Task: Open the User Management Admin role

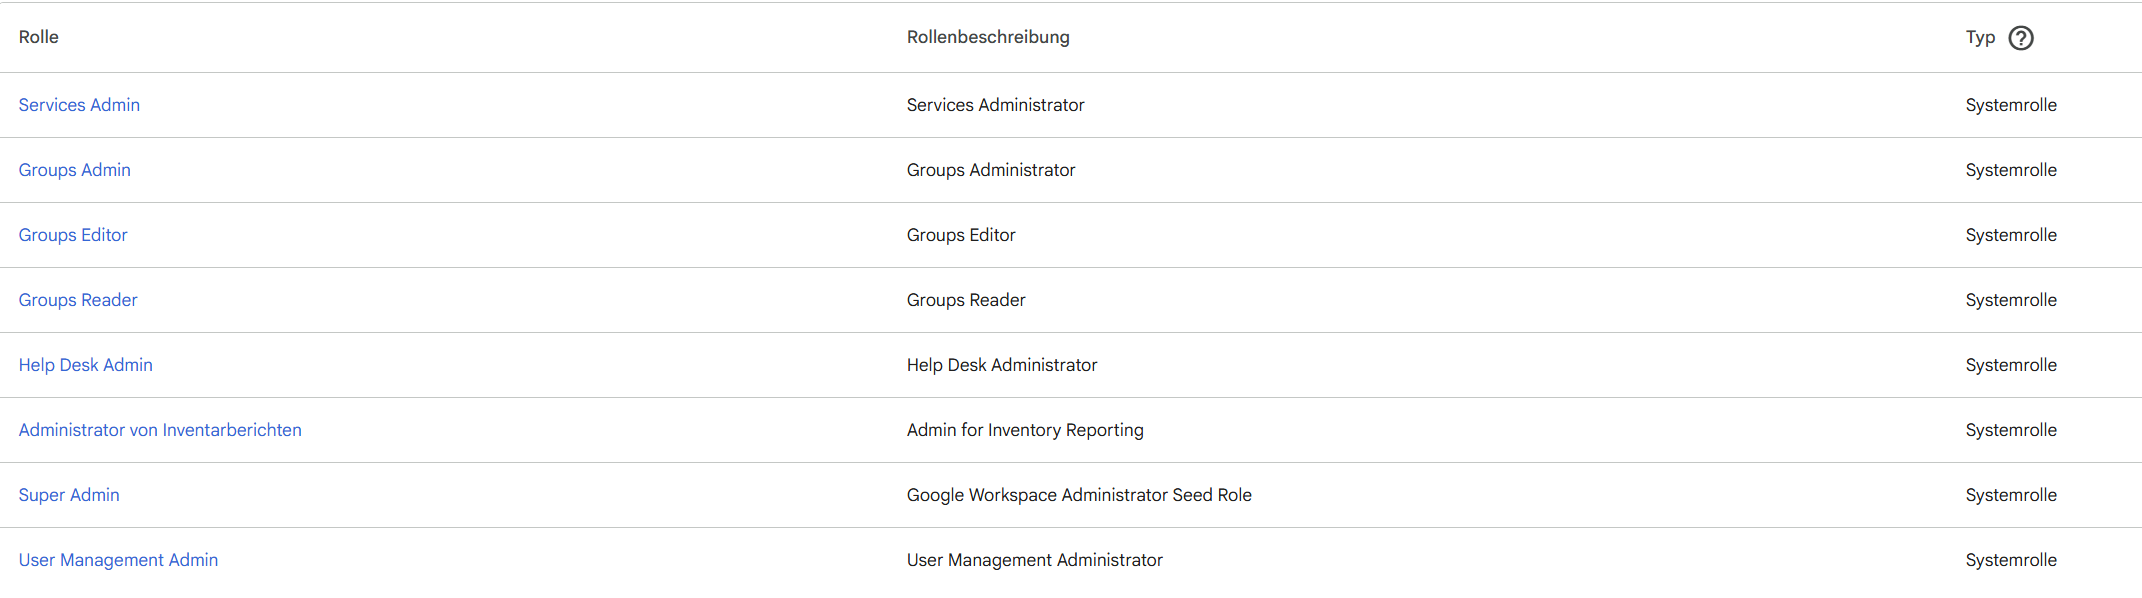Action: coord(118,560)
